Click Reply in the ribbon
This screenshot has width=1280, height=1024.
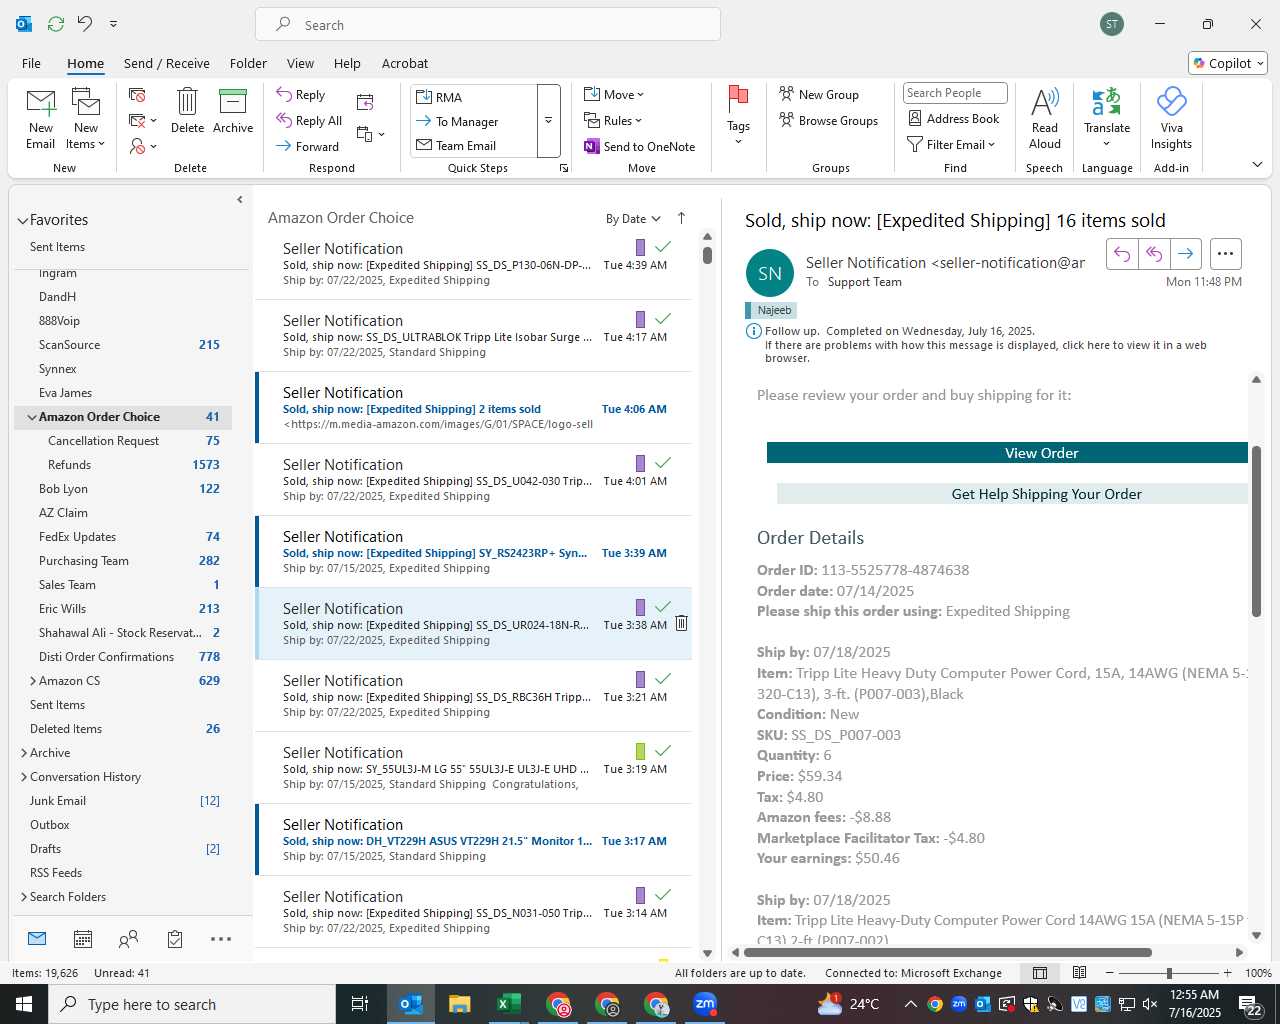click(x=301, y=95)
